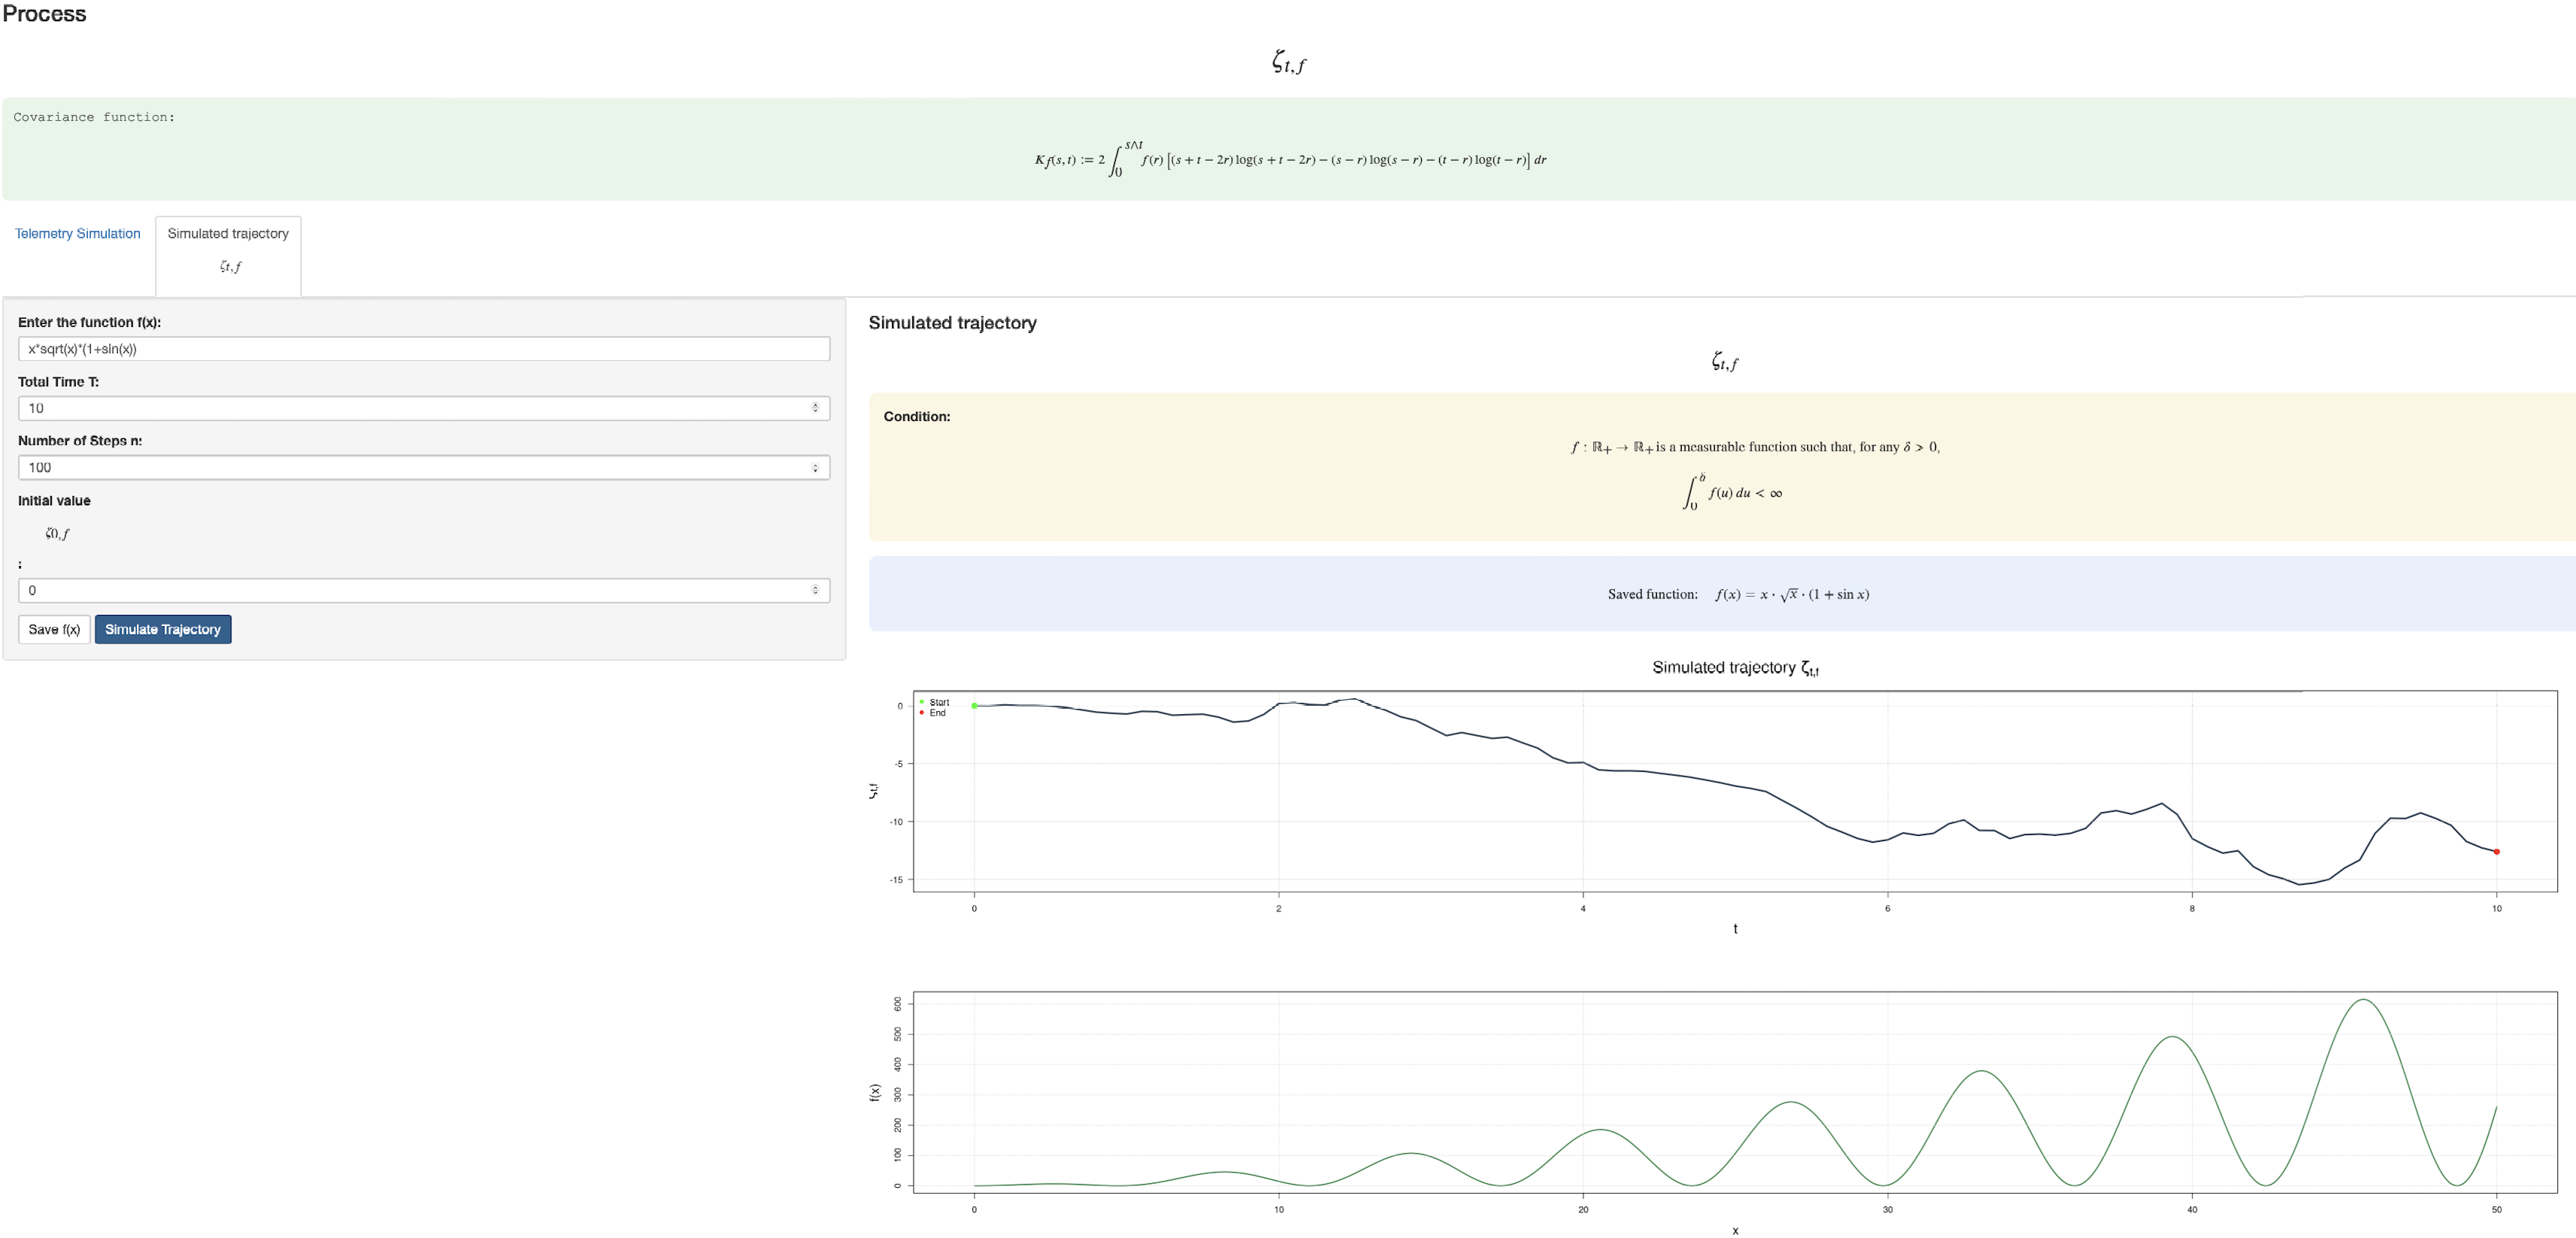Open the Telemetry Simulation tab
The width and height of the screenshot is (2576, 1238).
coord(77,233)
